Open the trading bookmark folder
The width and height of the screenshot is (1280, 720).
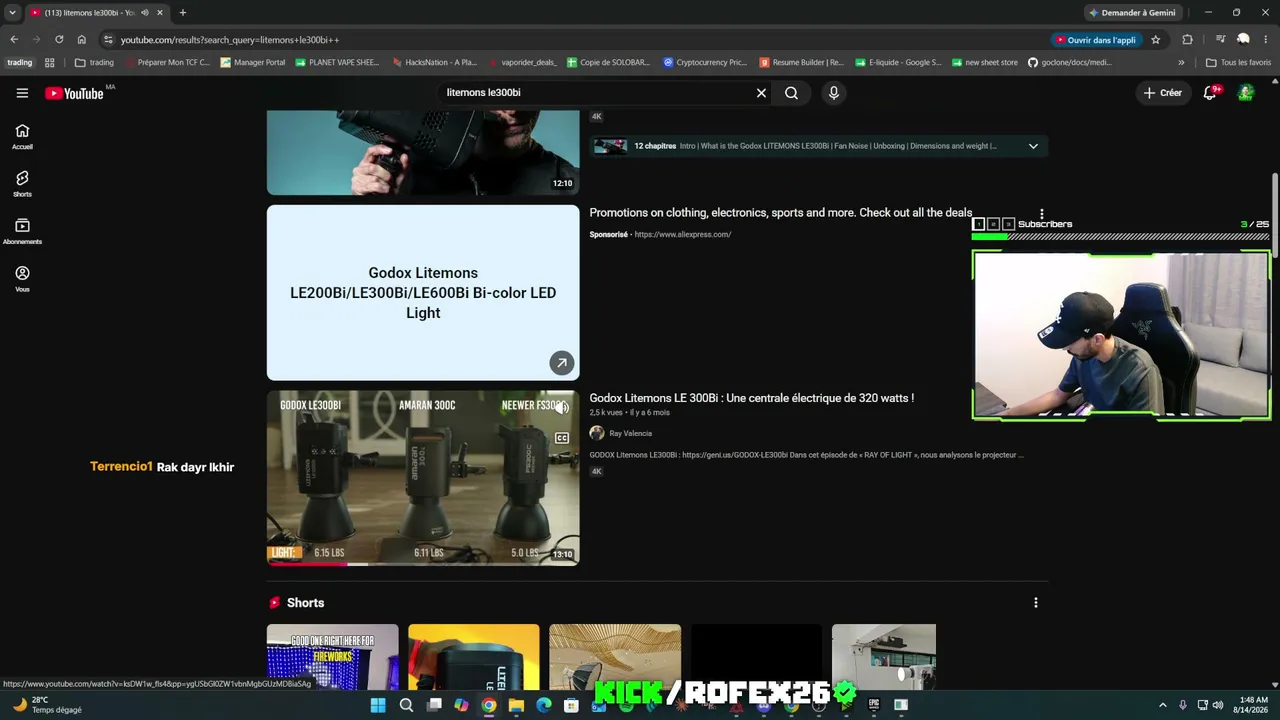[x=94, y=62]
